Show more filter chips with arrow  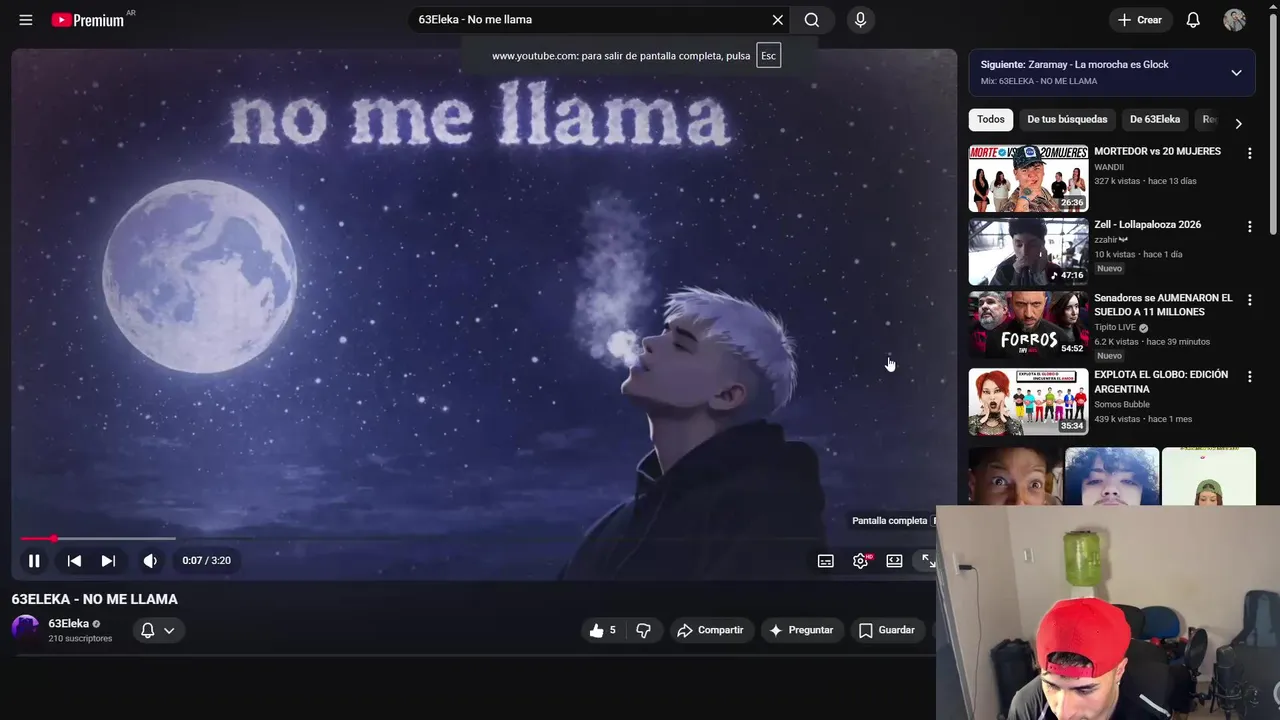[x=1238, y=123]
